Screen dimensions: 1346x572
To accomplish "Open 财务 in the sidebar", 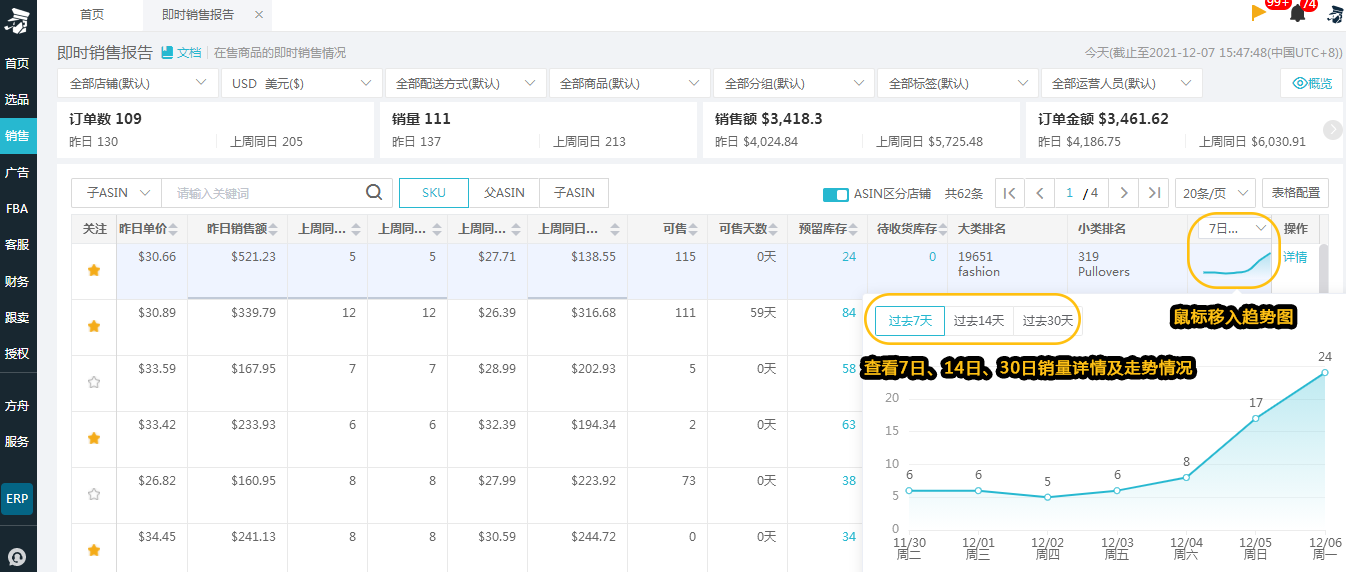I will [17, 281].
